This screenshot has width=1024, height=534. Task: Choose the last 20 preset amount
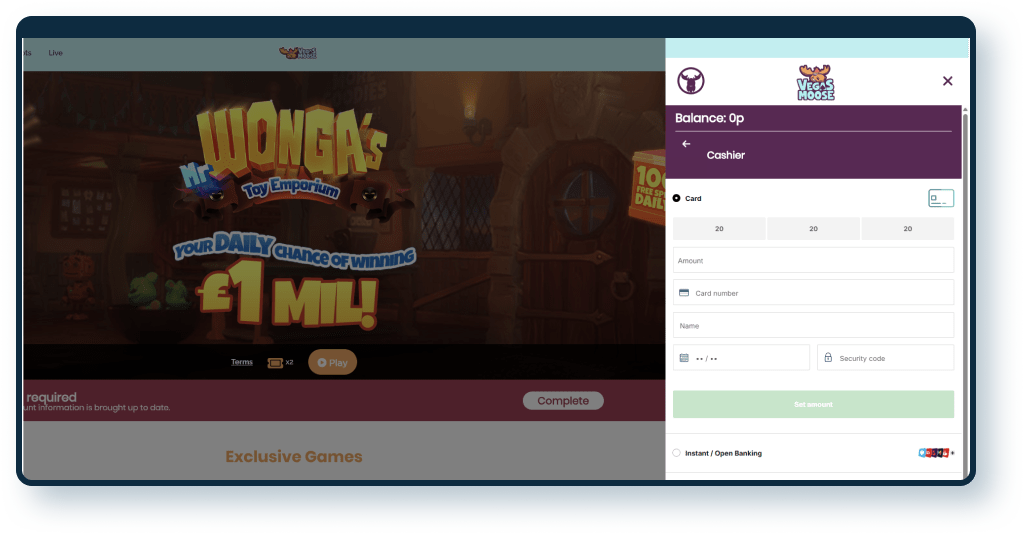click(908, 228)
